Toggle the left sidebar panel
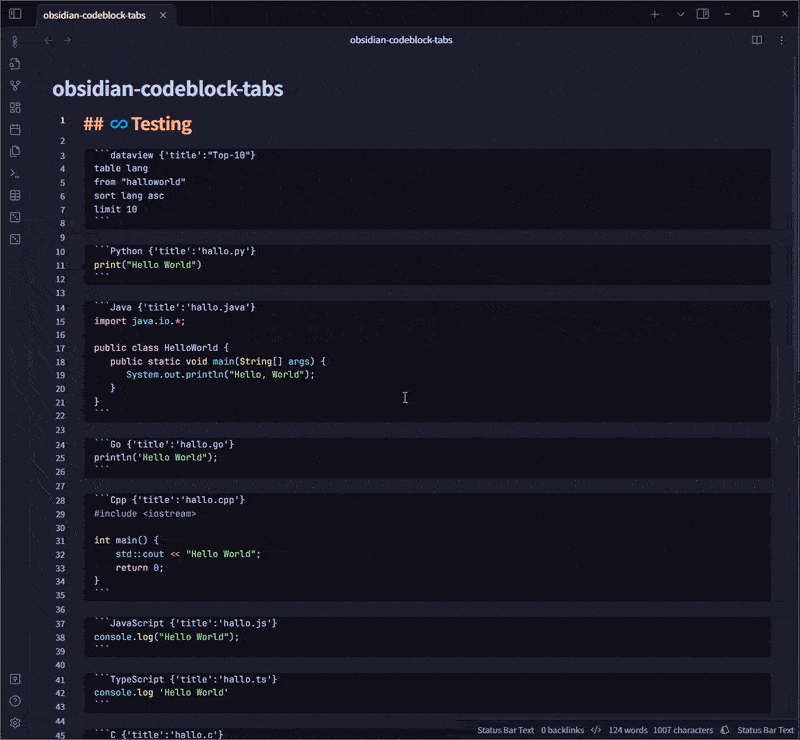The width and height of the screenshot is (800, 740). coord(15,15)
